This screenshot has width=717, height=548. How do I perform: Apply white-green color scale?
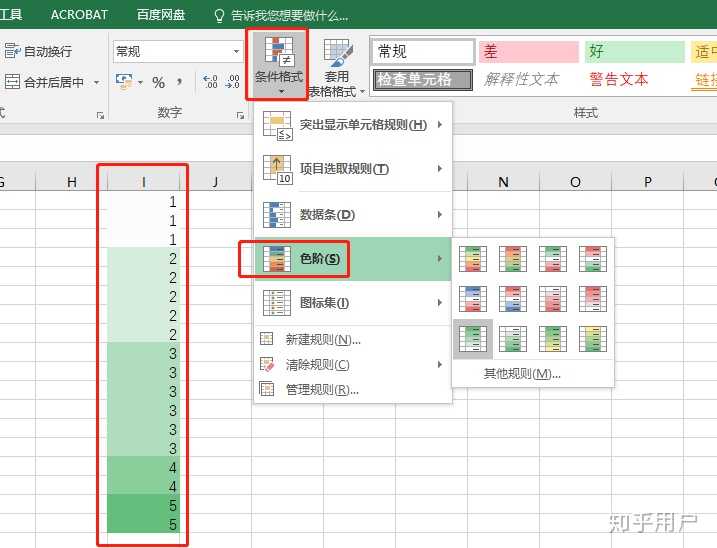pos(513,339)
